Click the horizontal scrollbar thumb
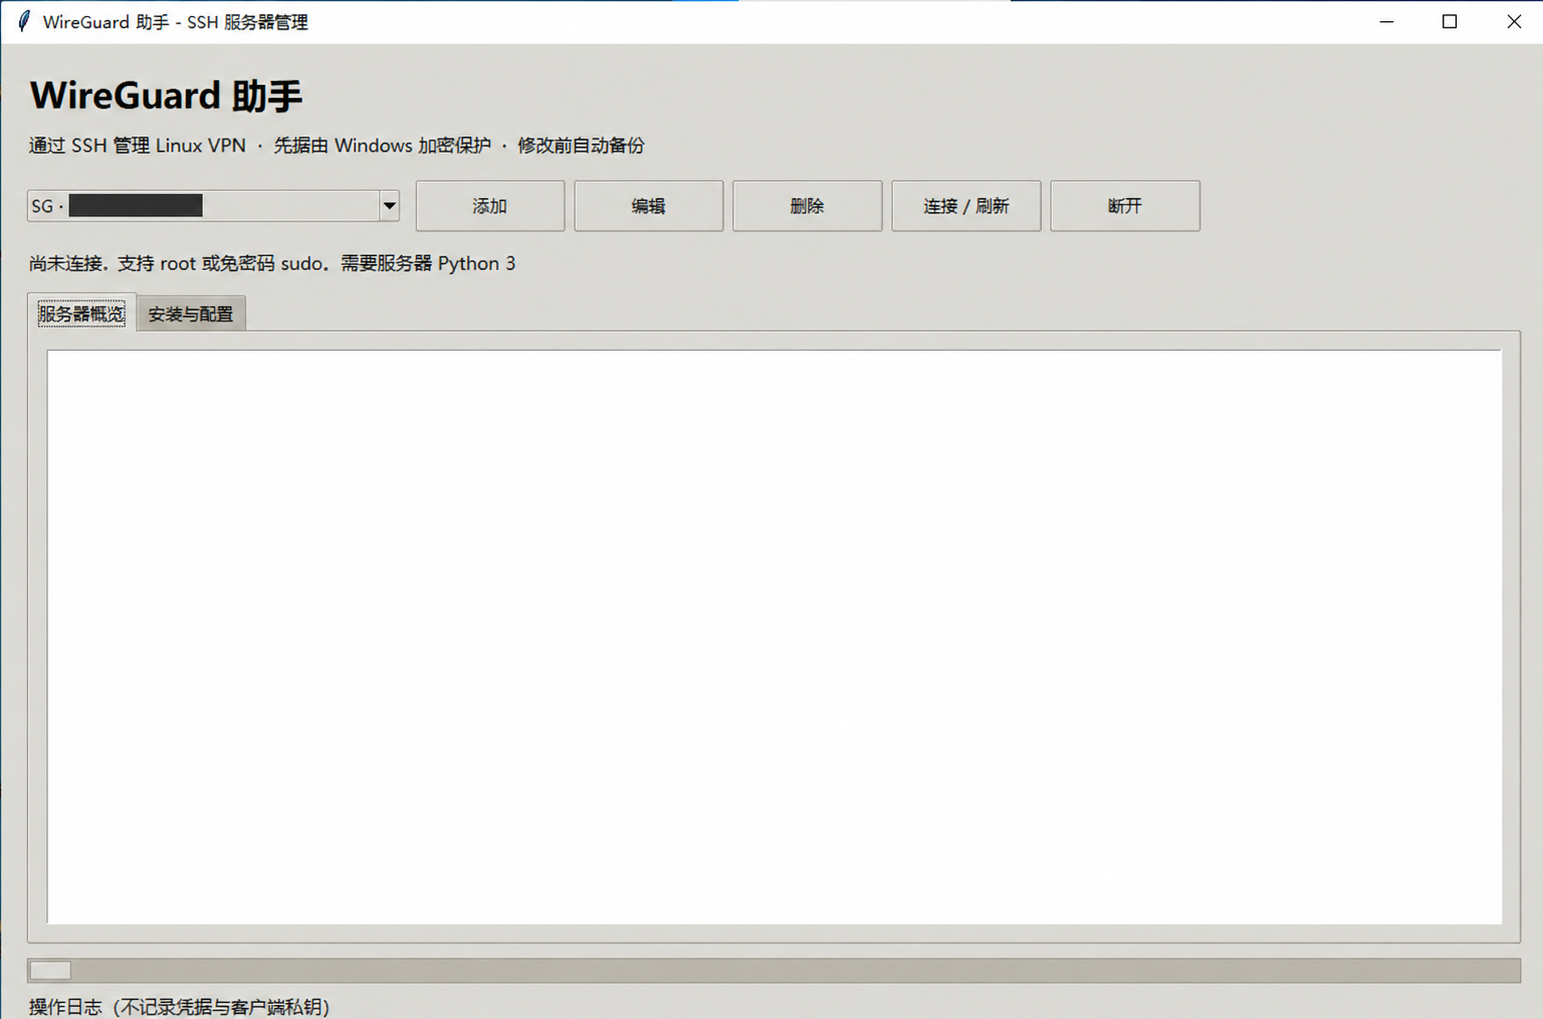 [x=50, y=970]
